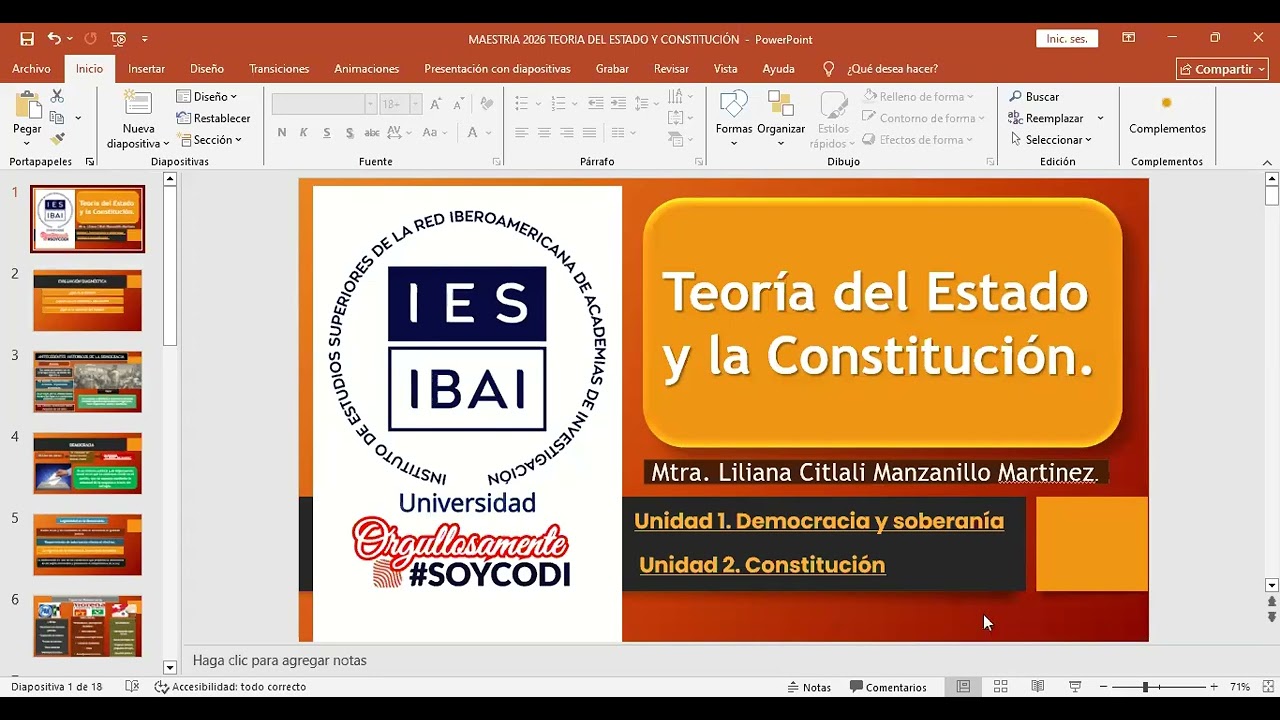Open Buscar find tool
This screenshot has height=720, width=1280.
pyautogui.click(x=1034, y=97)
